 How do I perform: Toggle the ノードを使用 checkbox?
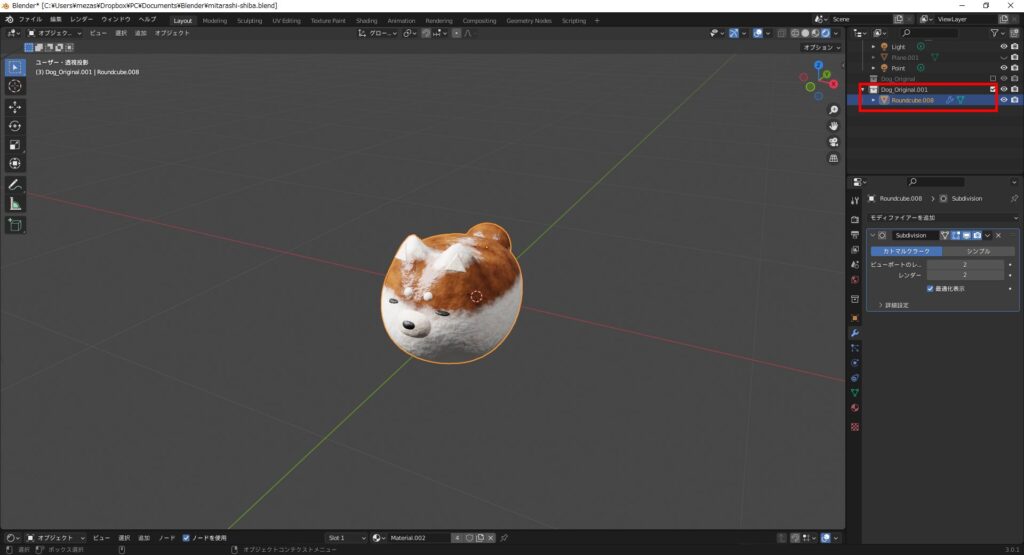(x=187, y=538)
